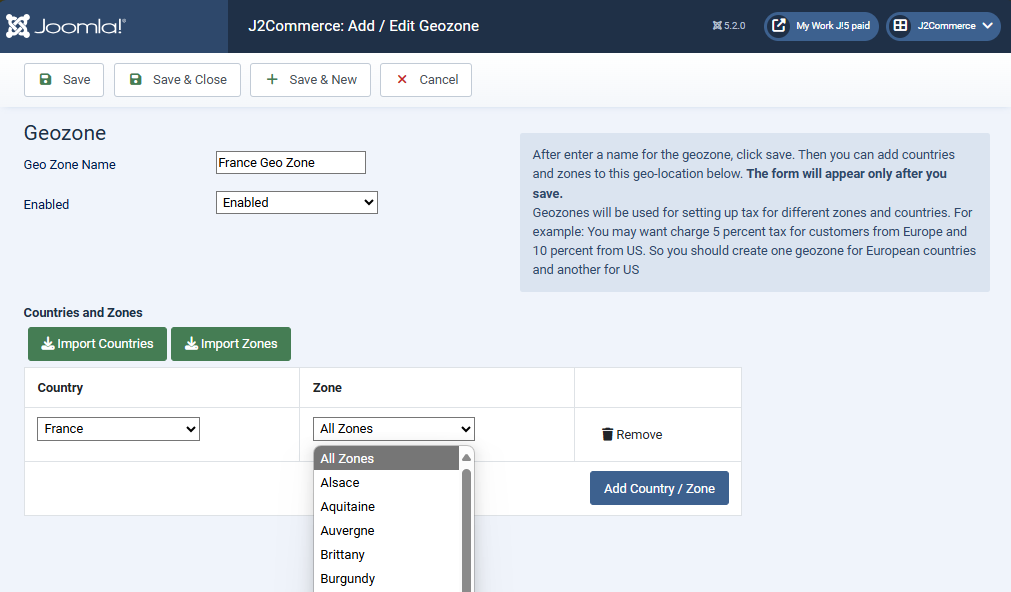Click the Joomla version 5.2.0 indicator

(729, 26)
